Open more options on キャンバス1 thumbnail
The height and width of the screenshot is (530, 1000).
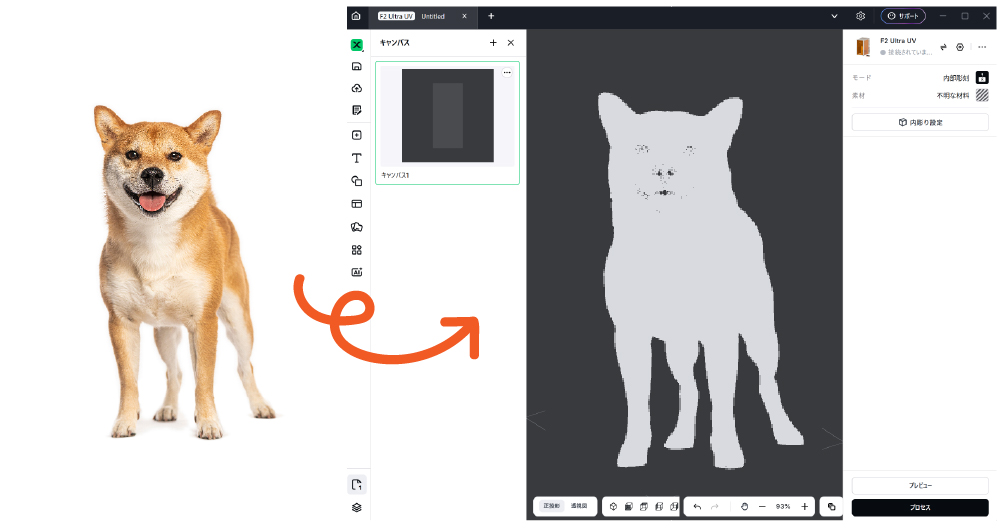coord(507,73)
